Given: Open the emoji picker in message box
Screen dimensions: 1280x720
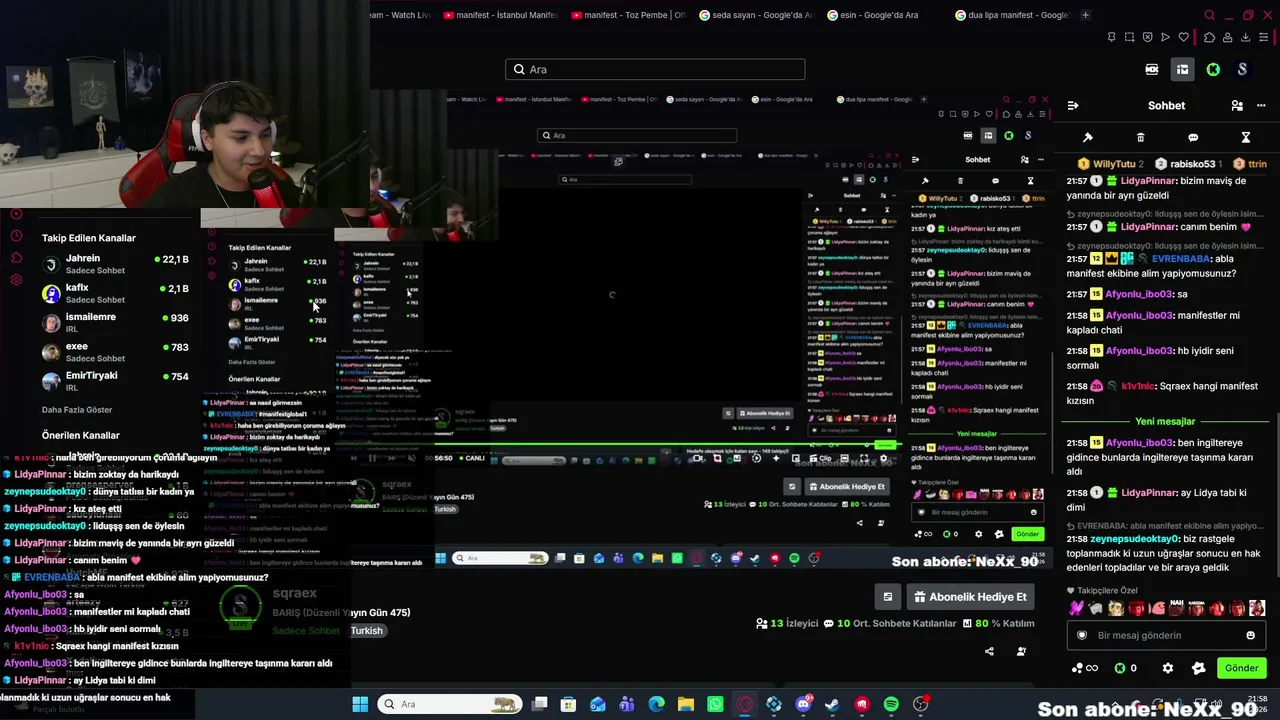Looking at the screenshot, I should pyautogui.click(x=1250, y=635).
